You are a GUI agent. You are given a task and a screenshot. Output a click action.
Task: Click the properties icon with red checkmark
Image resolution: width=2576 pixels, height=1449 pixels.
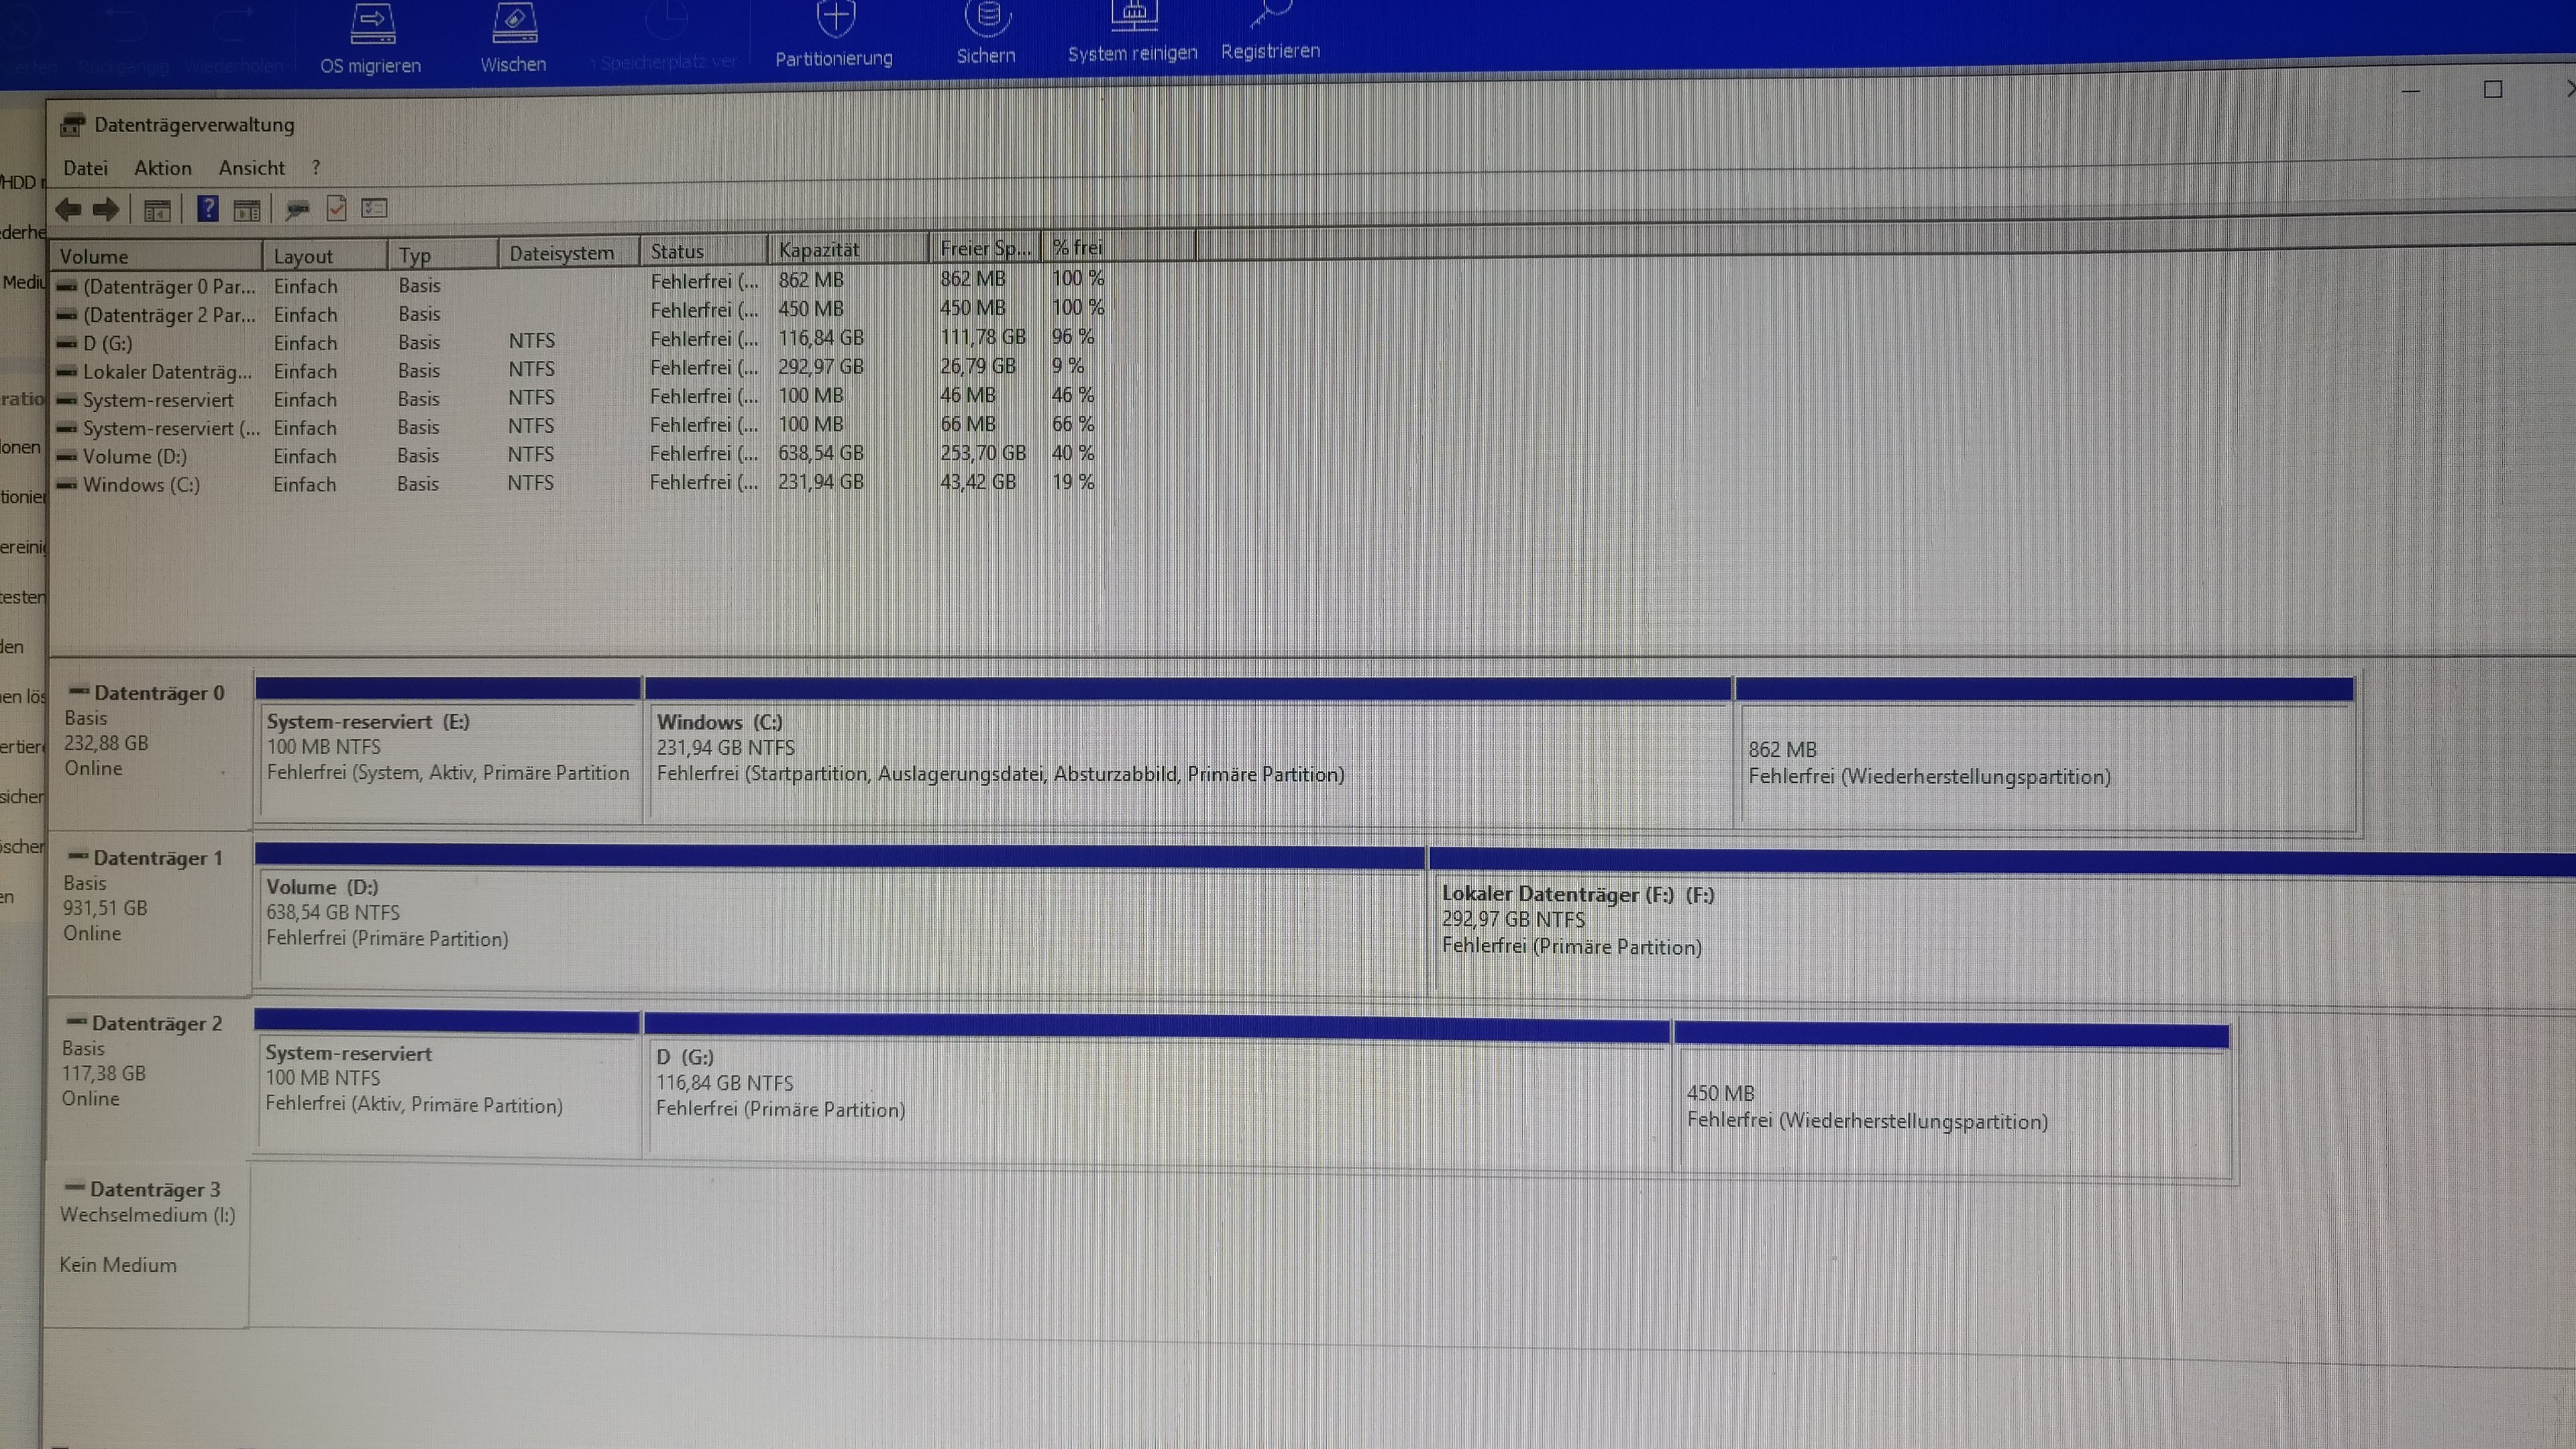tap(336, 208)
